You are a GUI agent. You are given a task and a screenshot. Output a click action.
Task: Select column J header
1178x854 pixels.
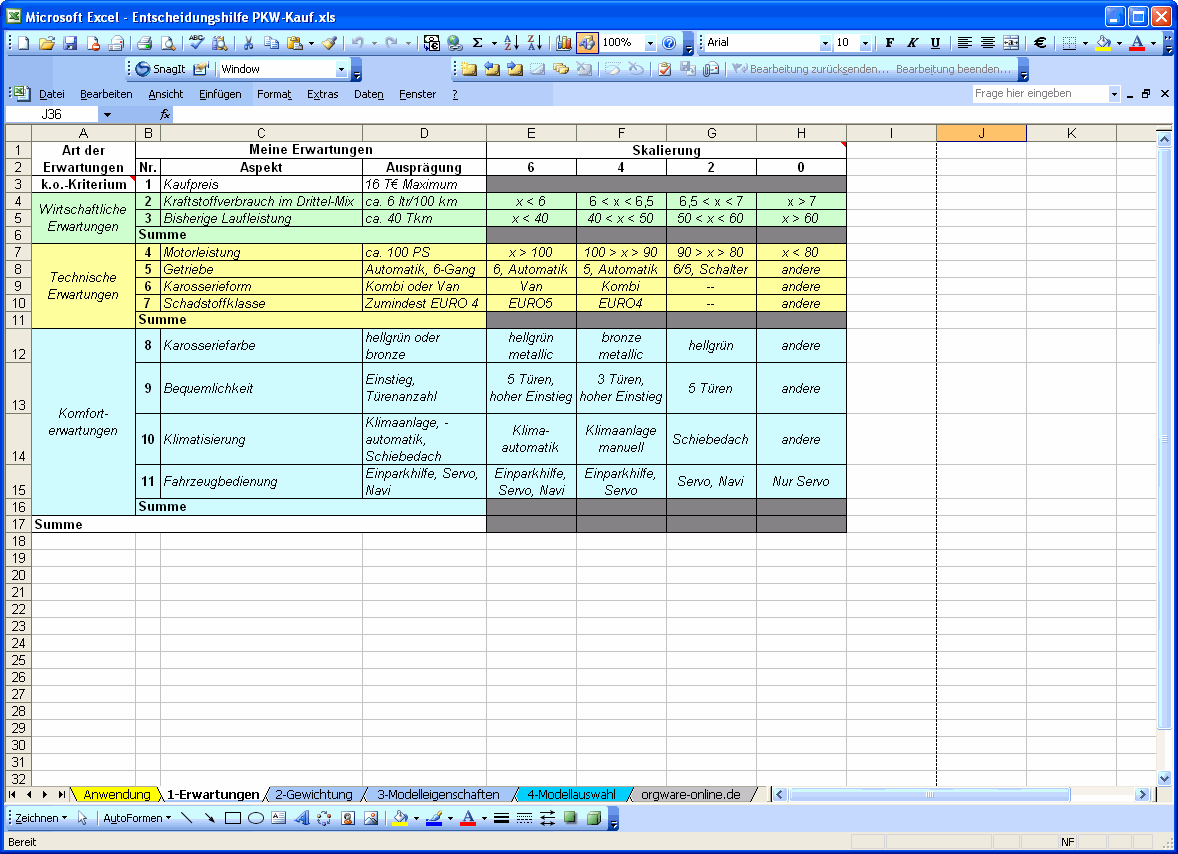coord(981,133)
